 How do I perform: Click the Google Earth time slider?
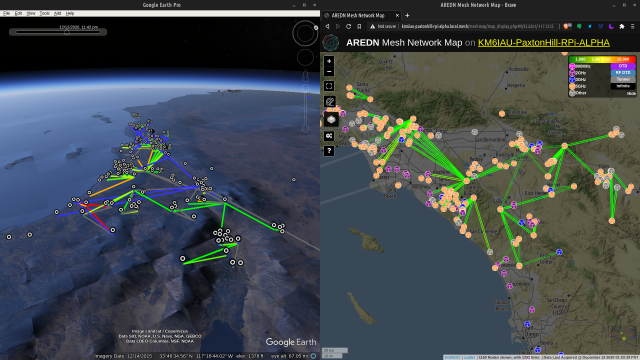(58, 32)
